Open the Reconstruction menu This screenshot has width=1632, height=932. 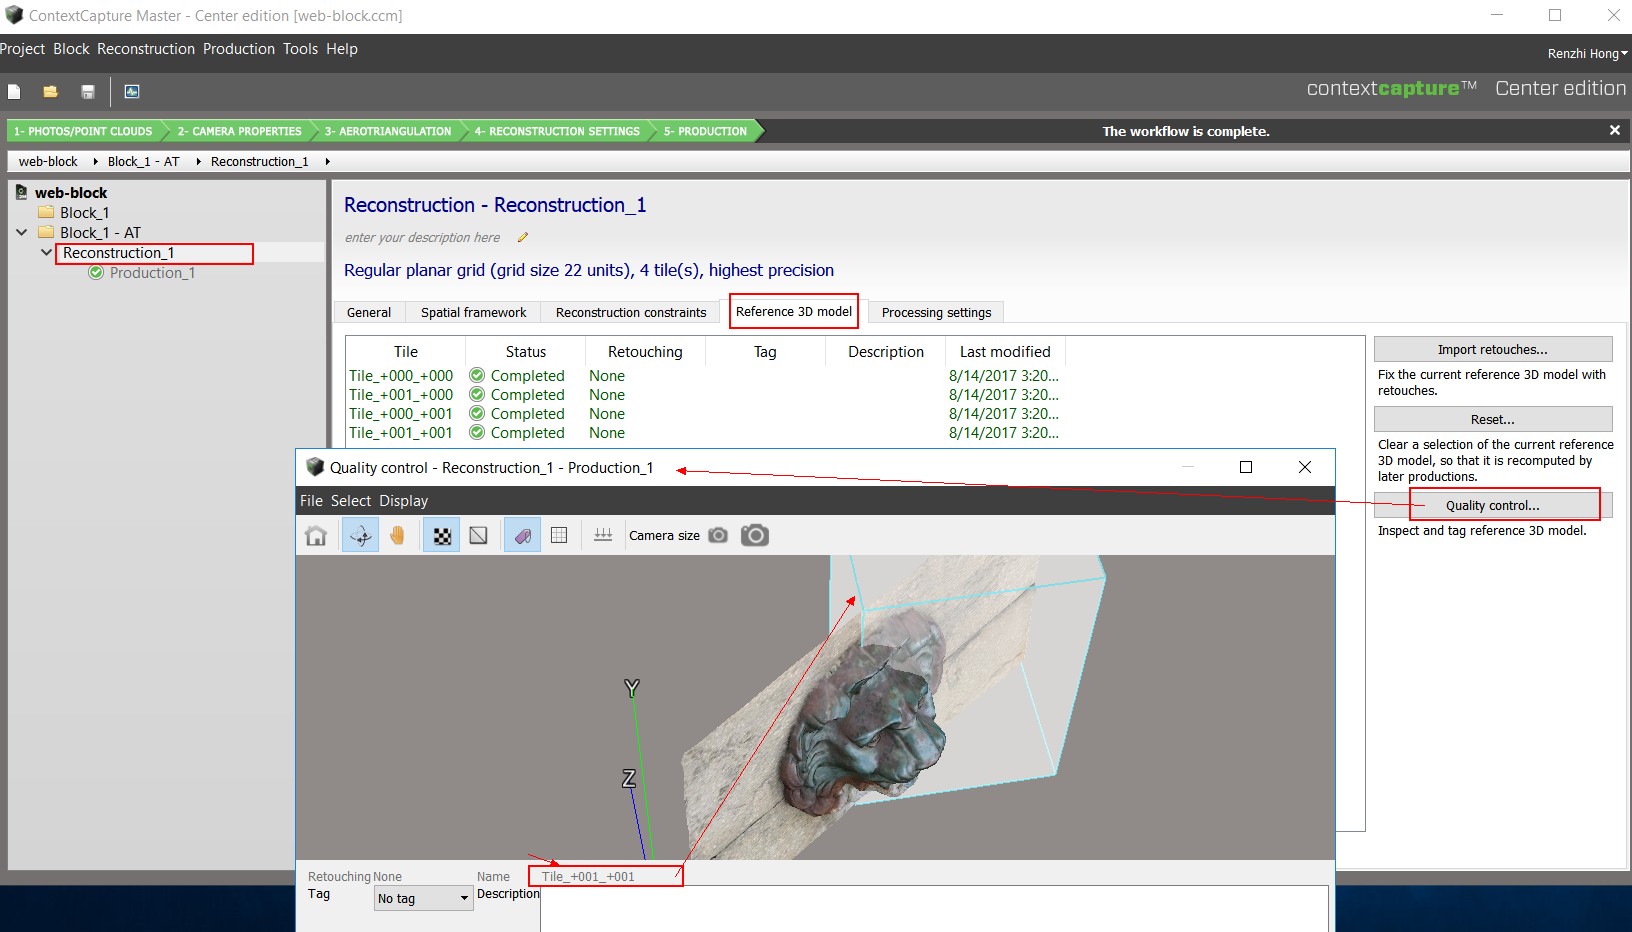coord(146,49)
